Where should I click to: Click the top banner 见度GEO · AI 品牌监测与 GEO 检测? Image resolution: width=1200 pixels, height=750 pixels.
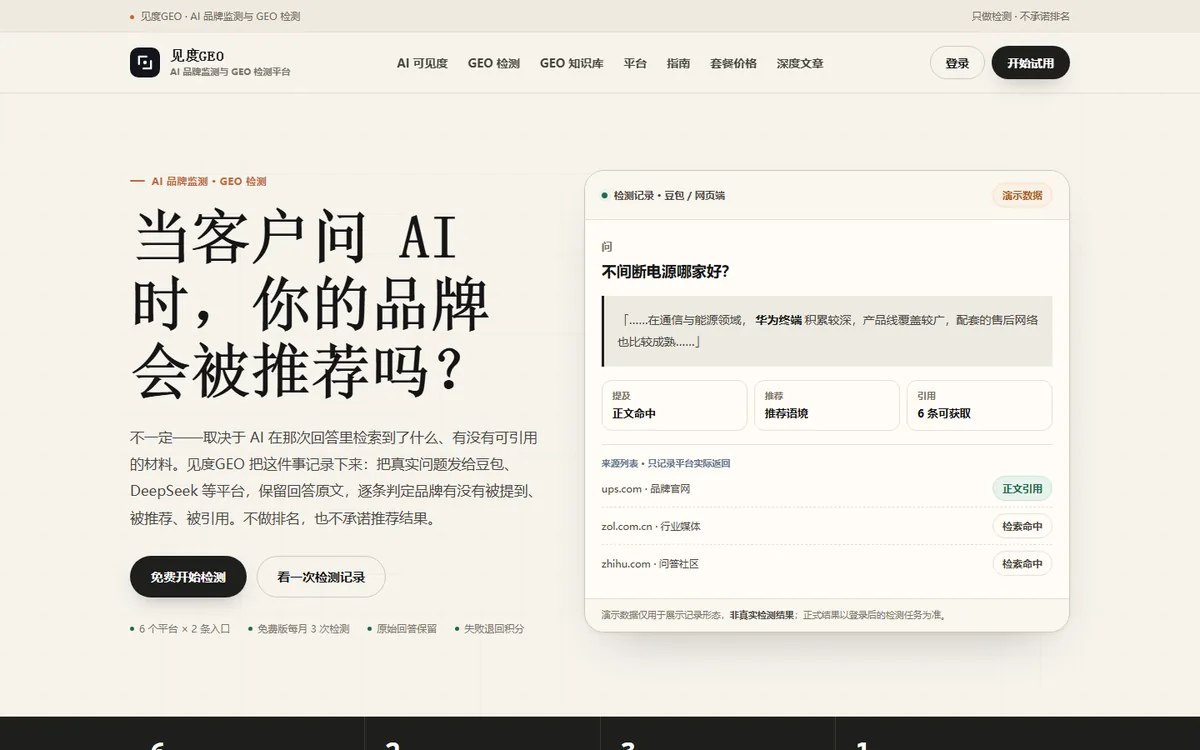tap(219, 16)
